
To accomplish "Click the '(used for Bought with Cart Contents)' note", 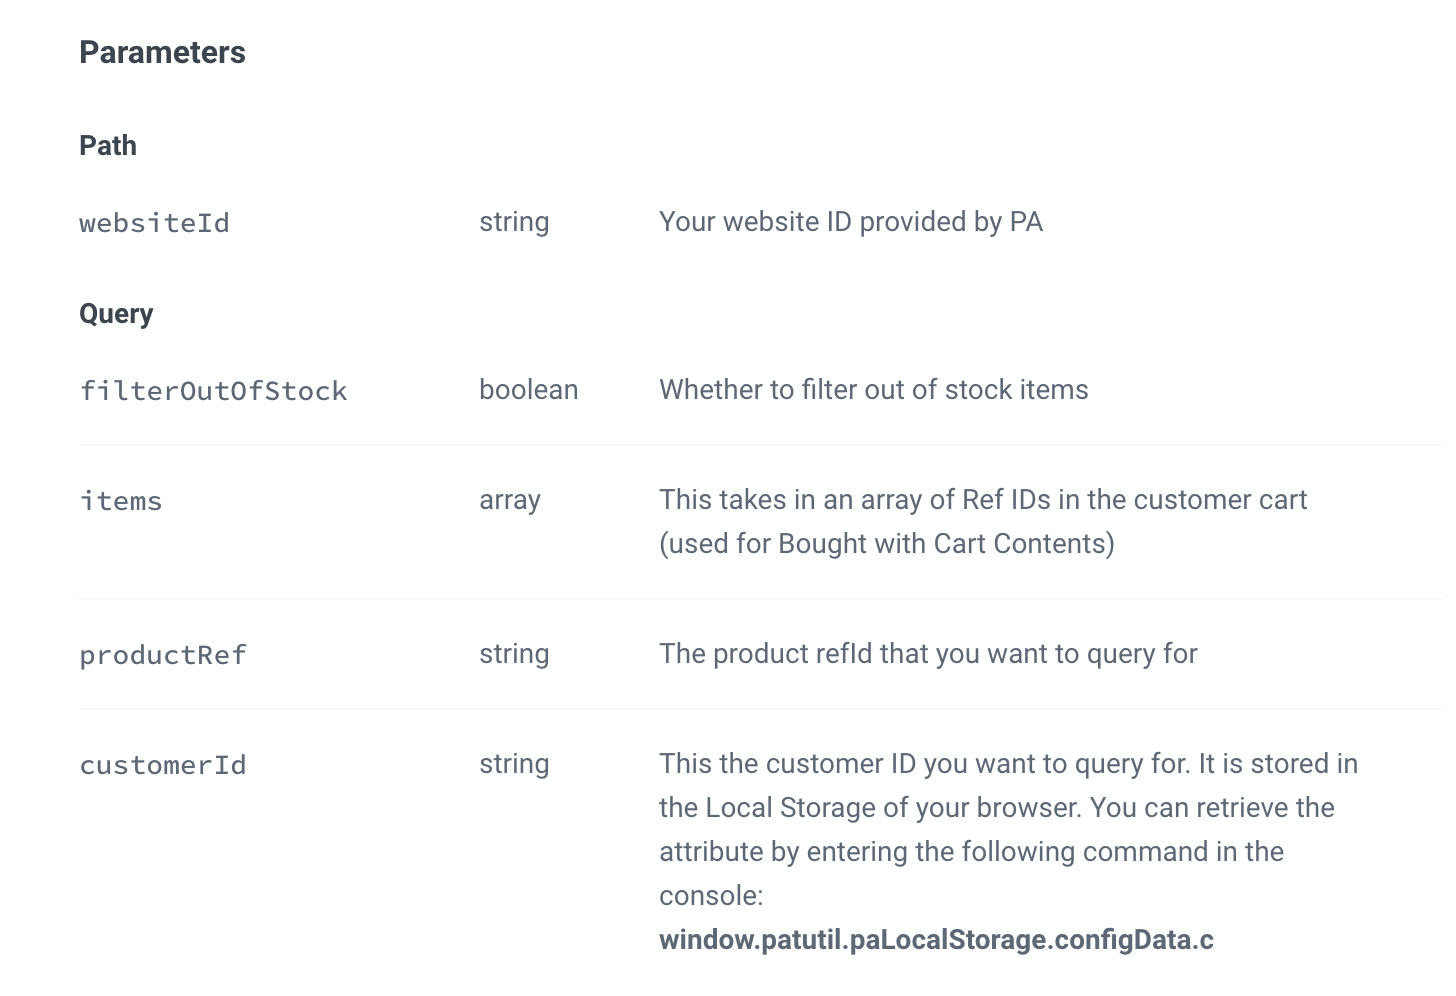I will point(886,544).
